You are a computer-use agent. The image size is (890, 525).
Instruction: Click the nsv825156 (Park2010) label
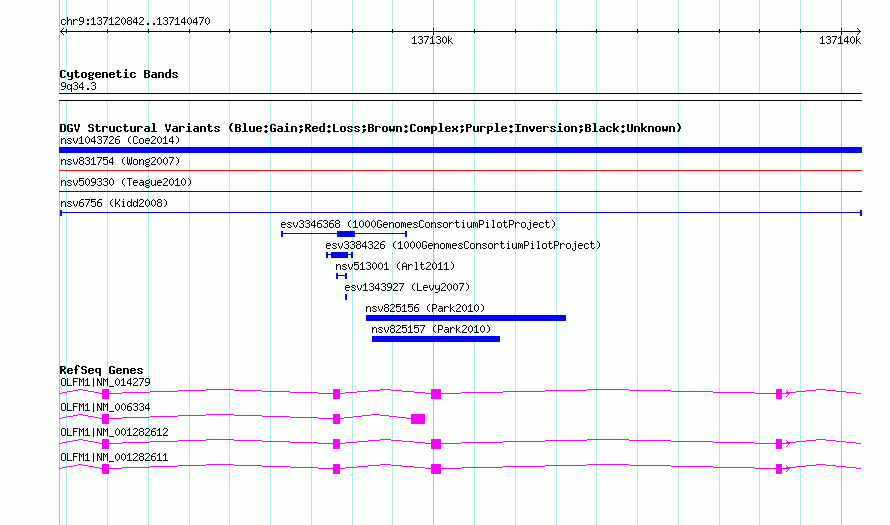[x=425, y=308]
